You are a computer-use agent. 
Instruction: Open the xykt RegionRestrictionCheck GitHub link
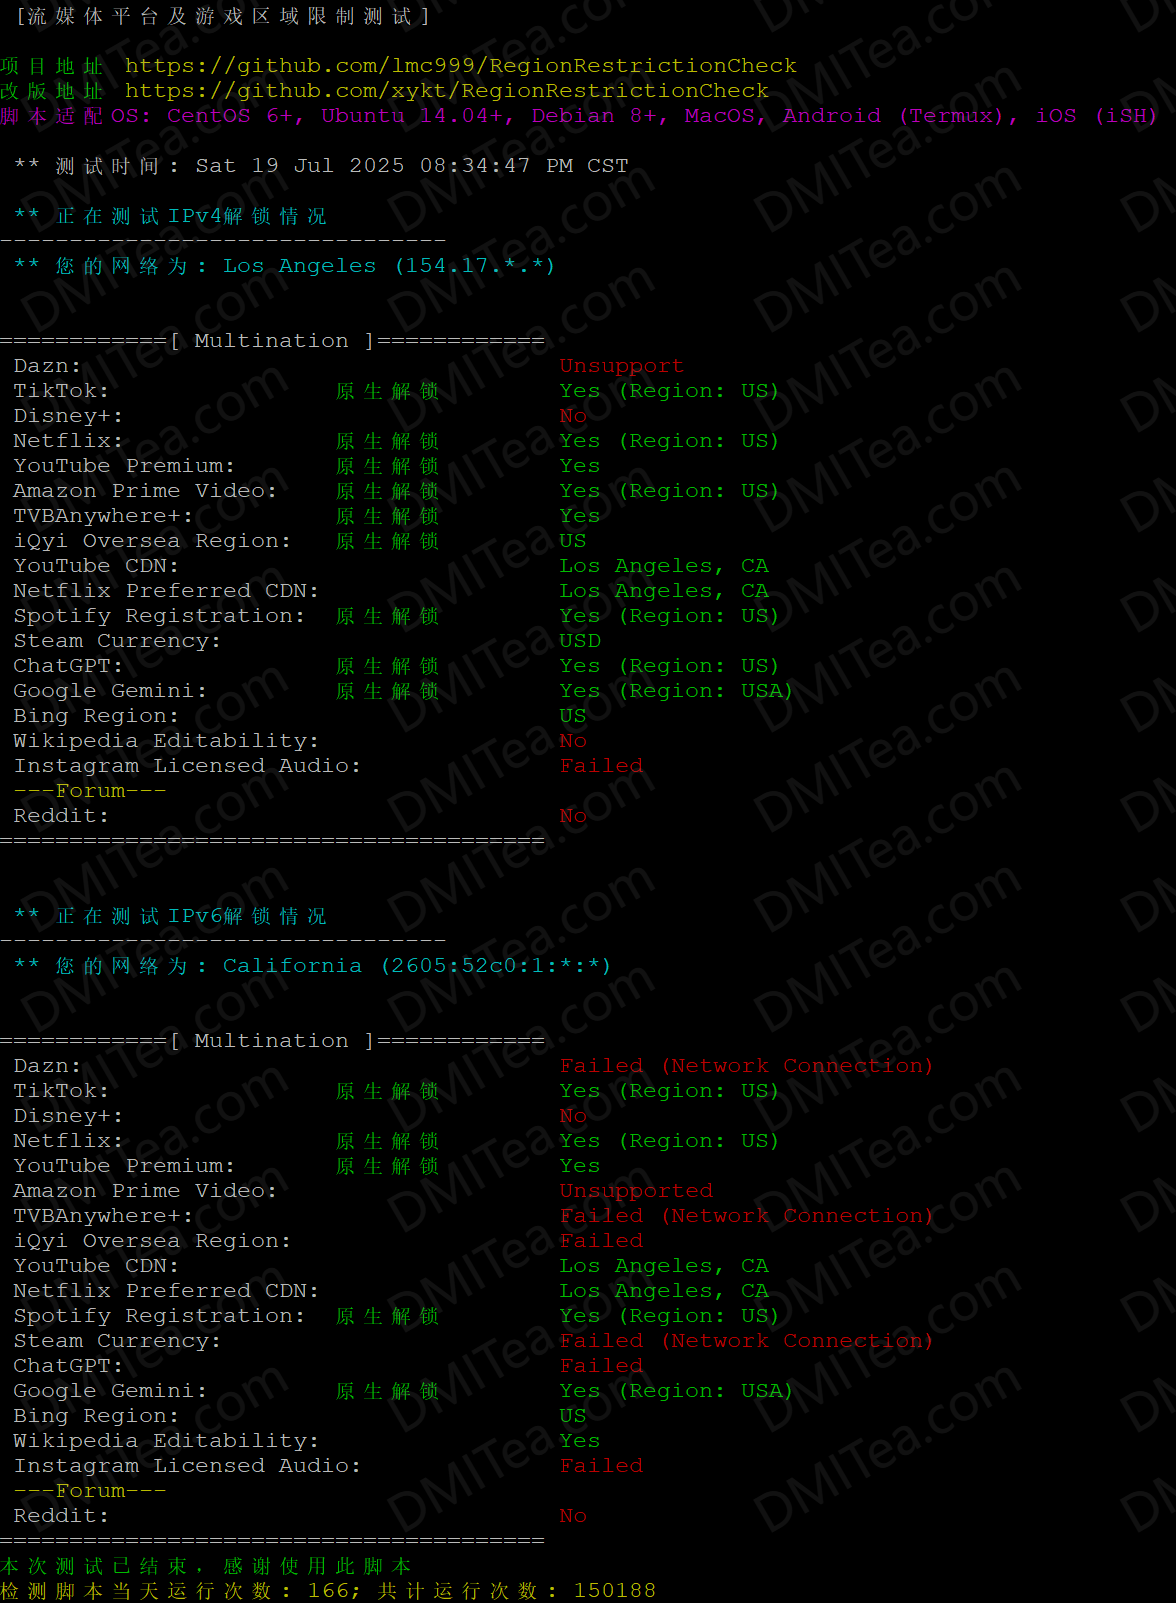coord(446,91)
